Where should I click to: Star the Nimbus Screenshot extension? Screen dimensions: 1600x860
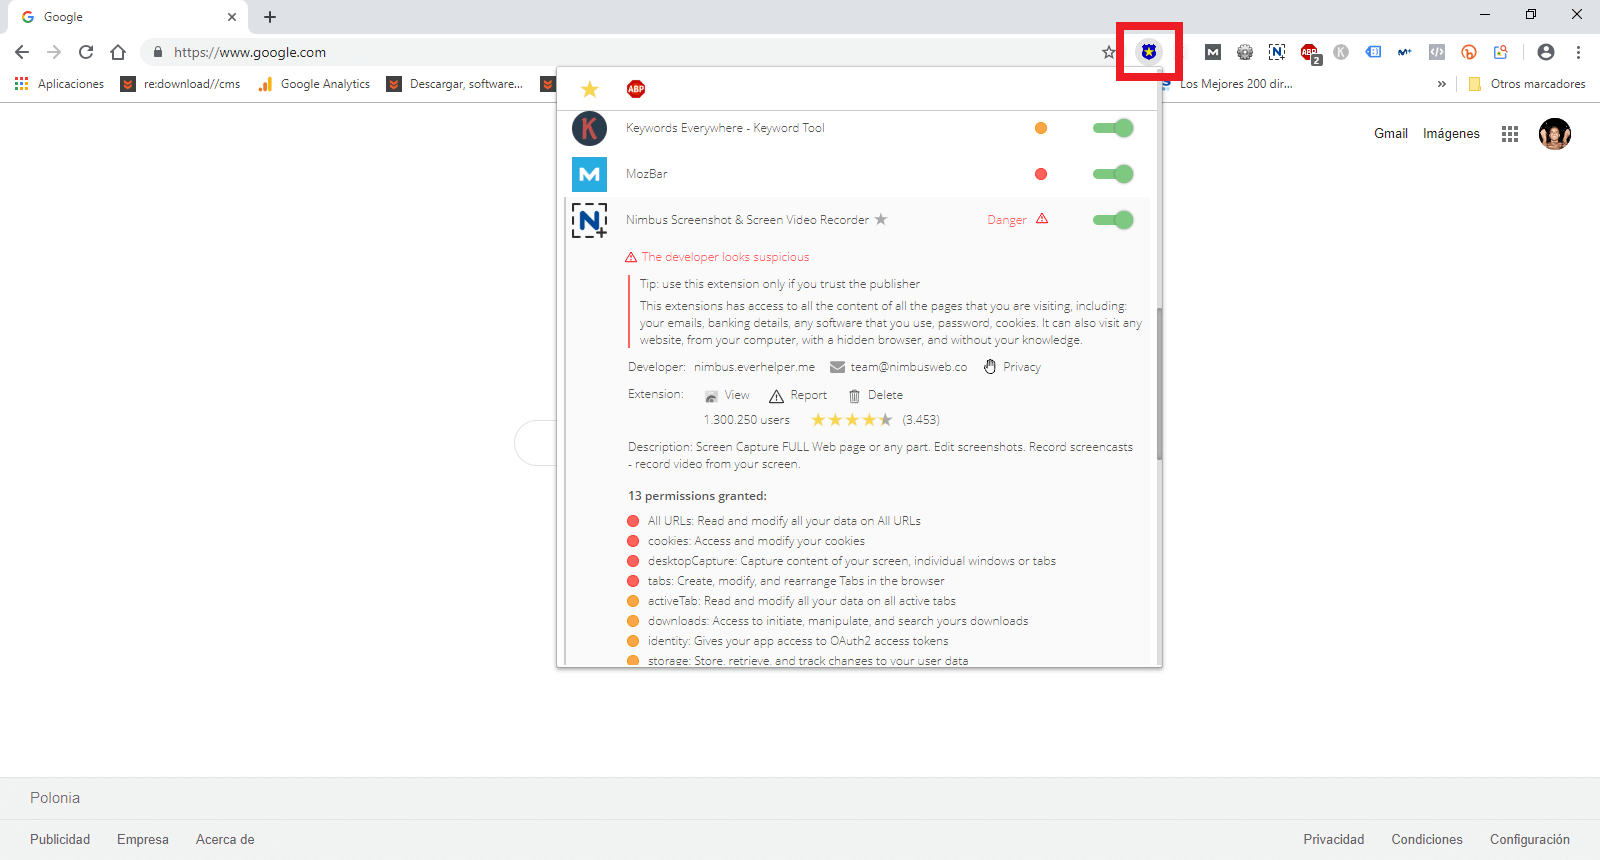pyautogui.click(x=881, y=219)
